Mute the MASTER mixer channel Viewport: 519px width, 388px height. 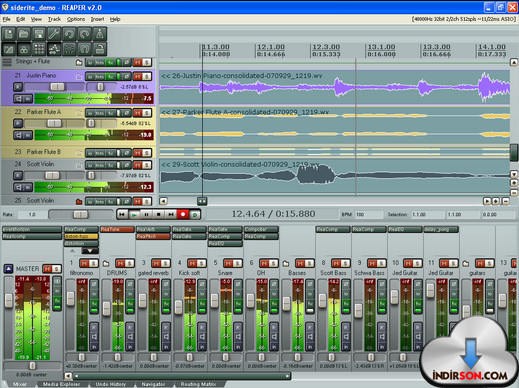point(48,269)
